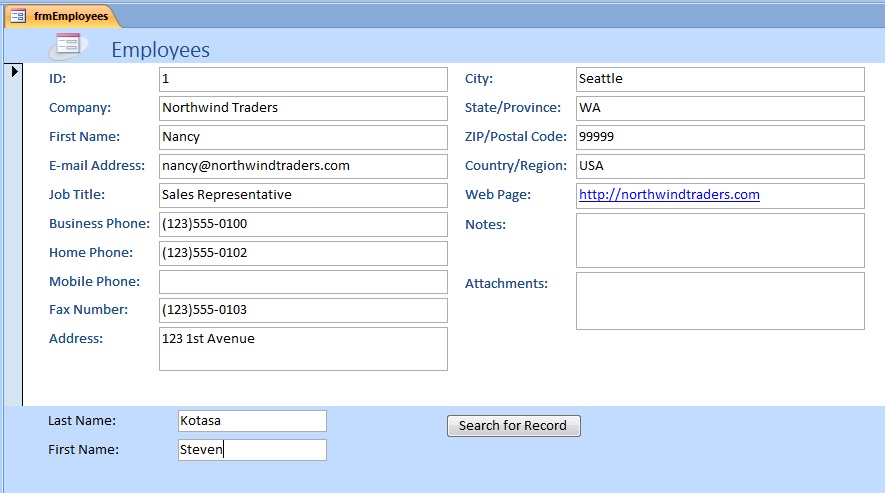Click the Fax Number: label

(x=88, y=309)
